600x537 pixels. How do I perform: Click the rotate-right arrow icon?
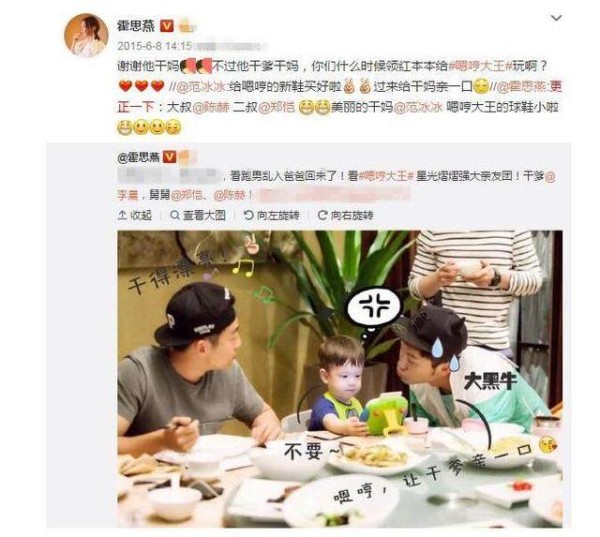click(x=323, y=215)
